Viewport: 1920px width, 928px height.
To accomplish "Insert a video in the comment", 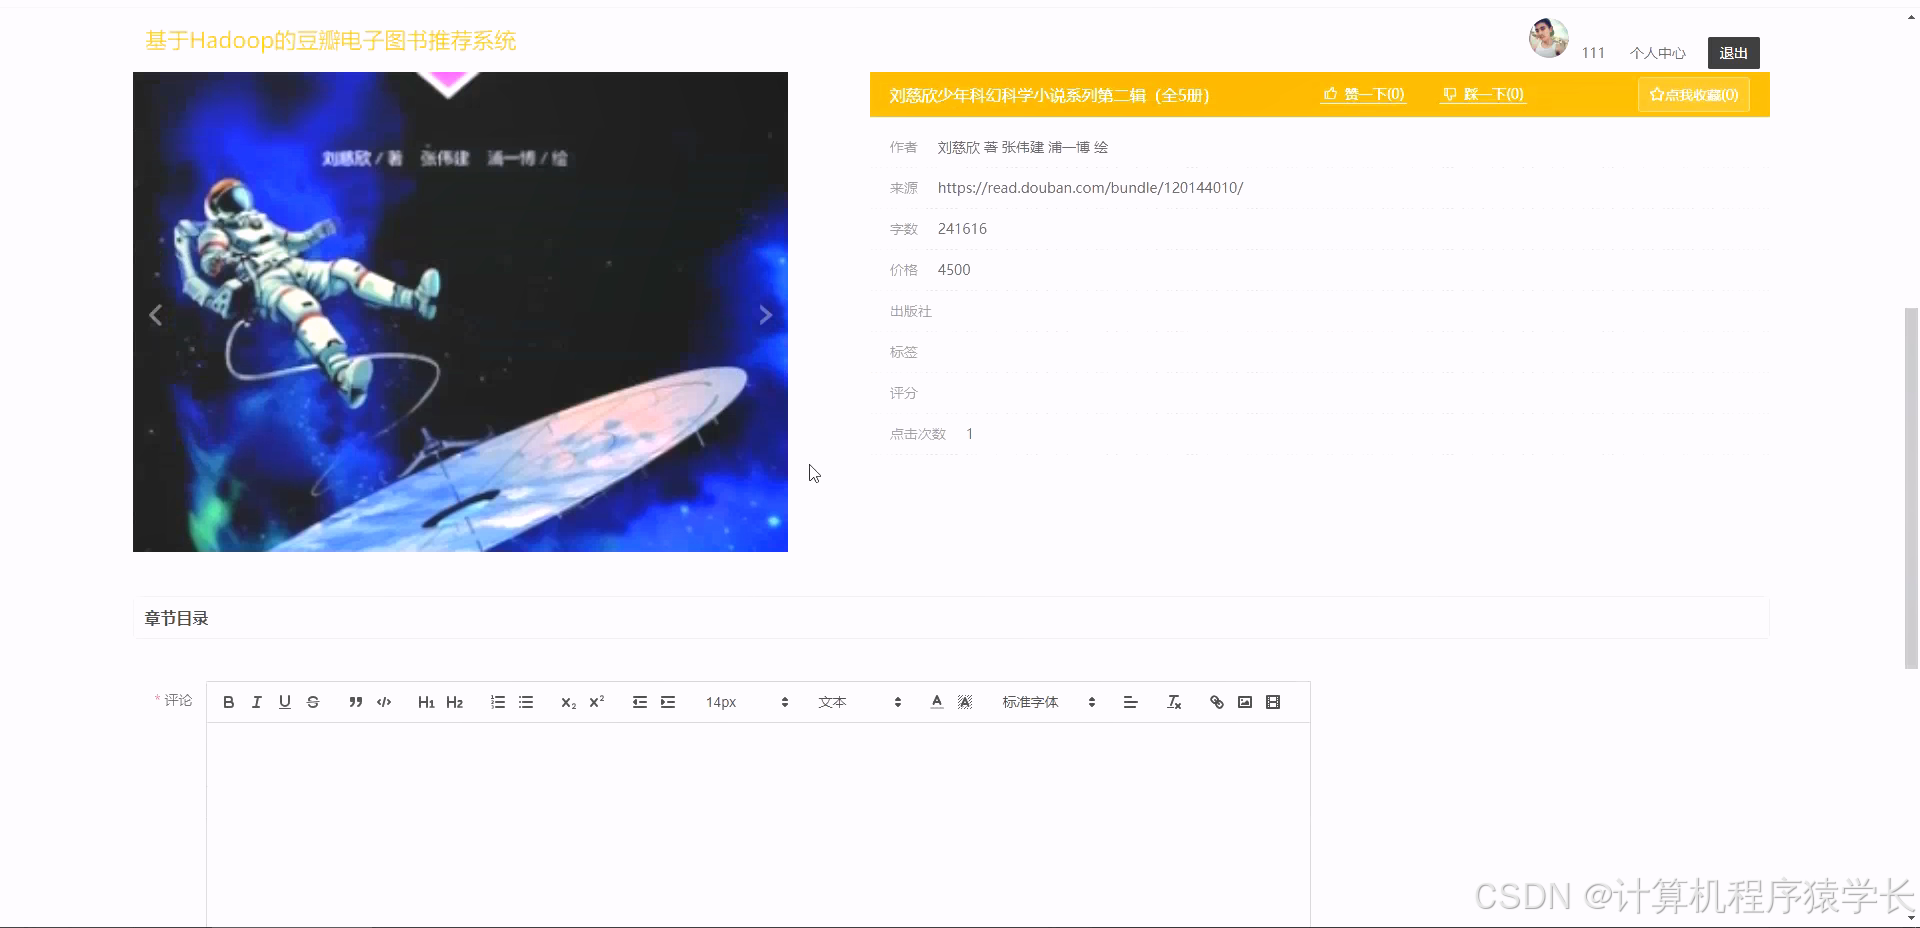I will [x=1273, y=702].
